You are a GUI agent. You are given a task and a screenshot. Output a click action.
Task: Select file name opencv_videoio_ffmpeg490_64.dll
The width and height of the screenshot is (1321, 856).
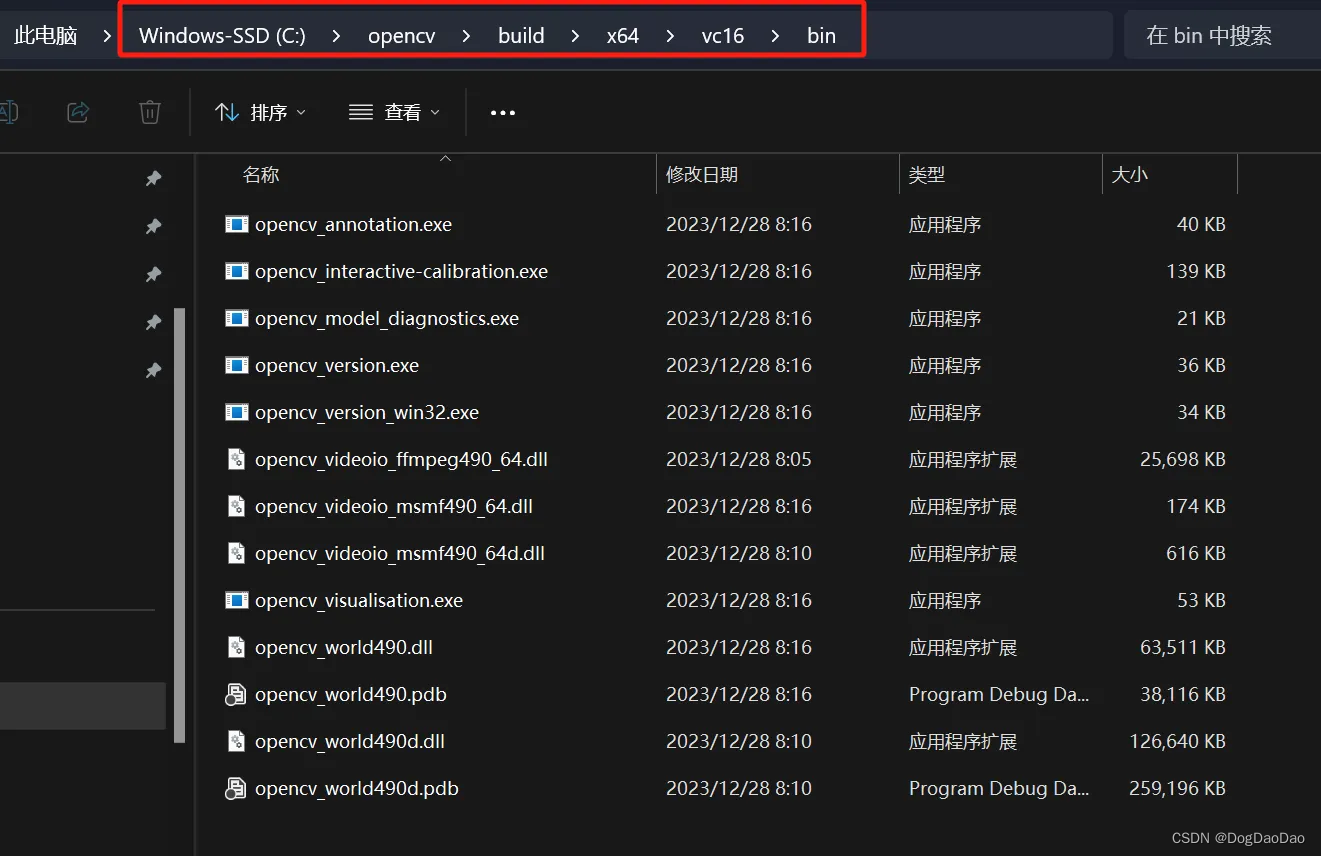401,460
